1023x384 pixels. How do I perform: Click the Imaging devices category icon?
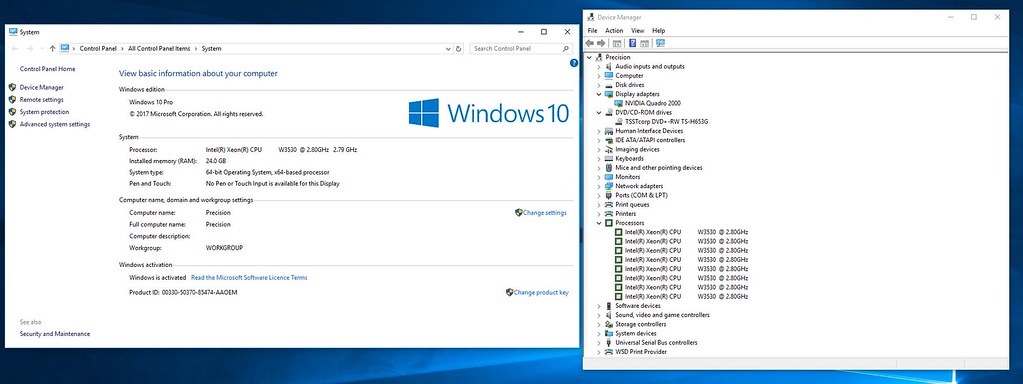coord(609,149)
